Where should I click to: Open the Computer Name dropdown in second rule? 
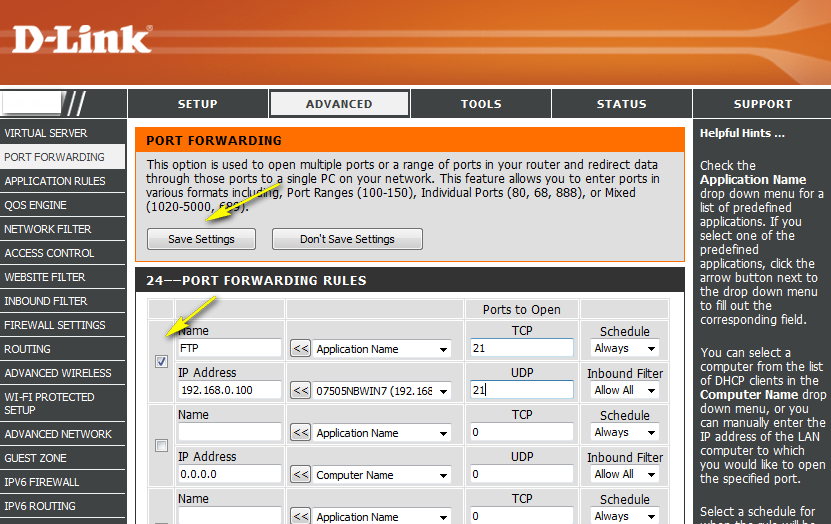pyautogui.click(x=382, y=475)
